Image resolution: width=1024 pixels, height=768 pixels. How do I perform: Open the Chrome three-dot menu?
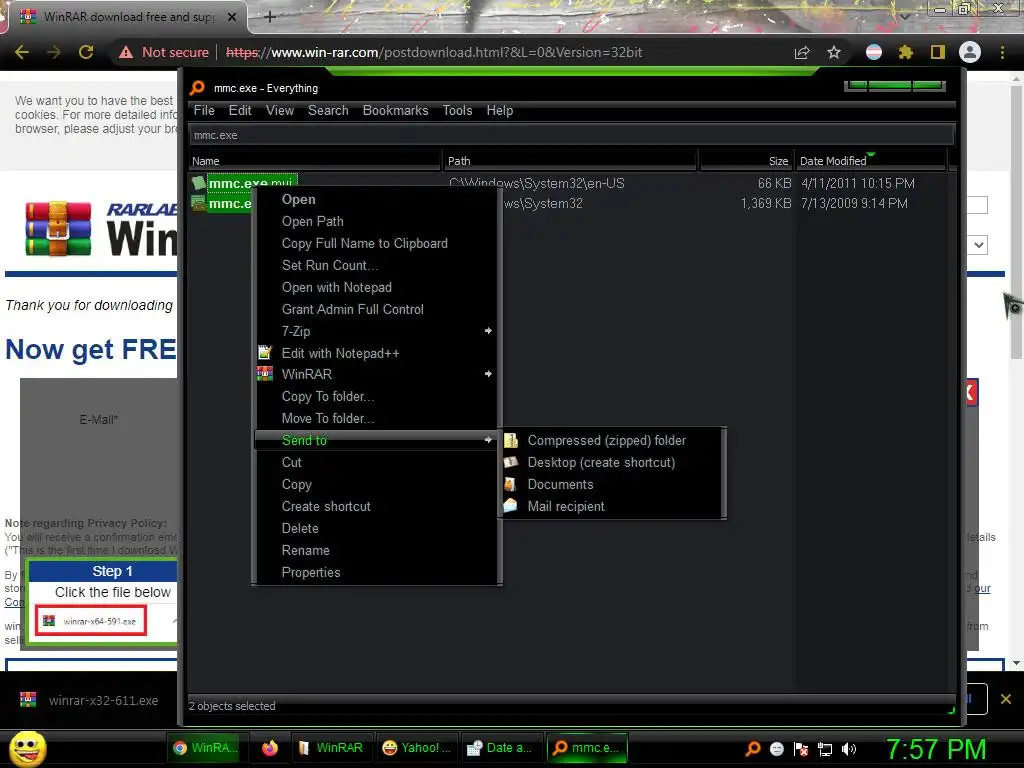(1002, 52)
